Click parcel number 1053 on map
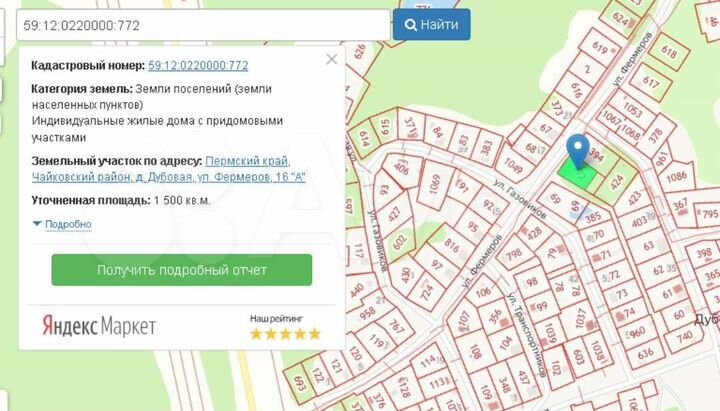720x411 pixels. click(632, 108)
